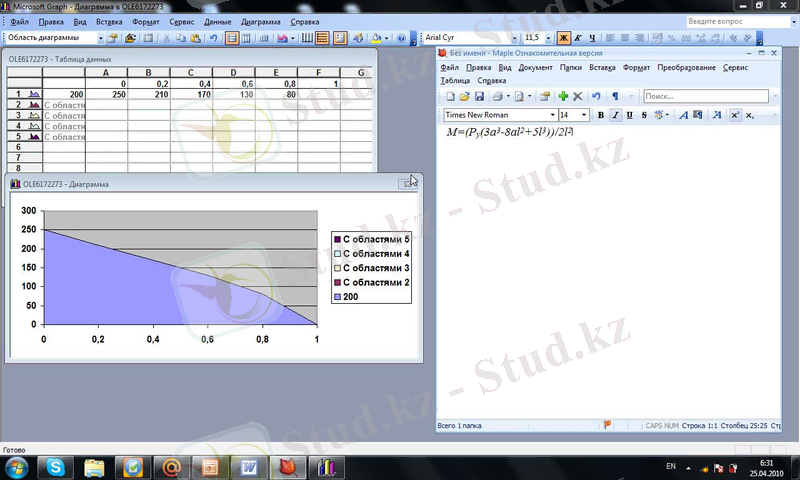
Task: Click the Maple search field
Action: click(704, 97)
